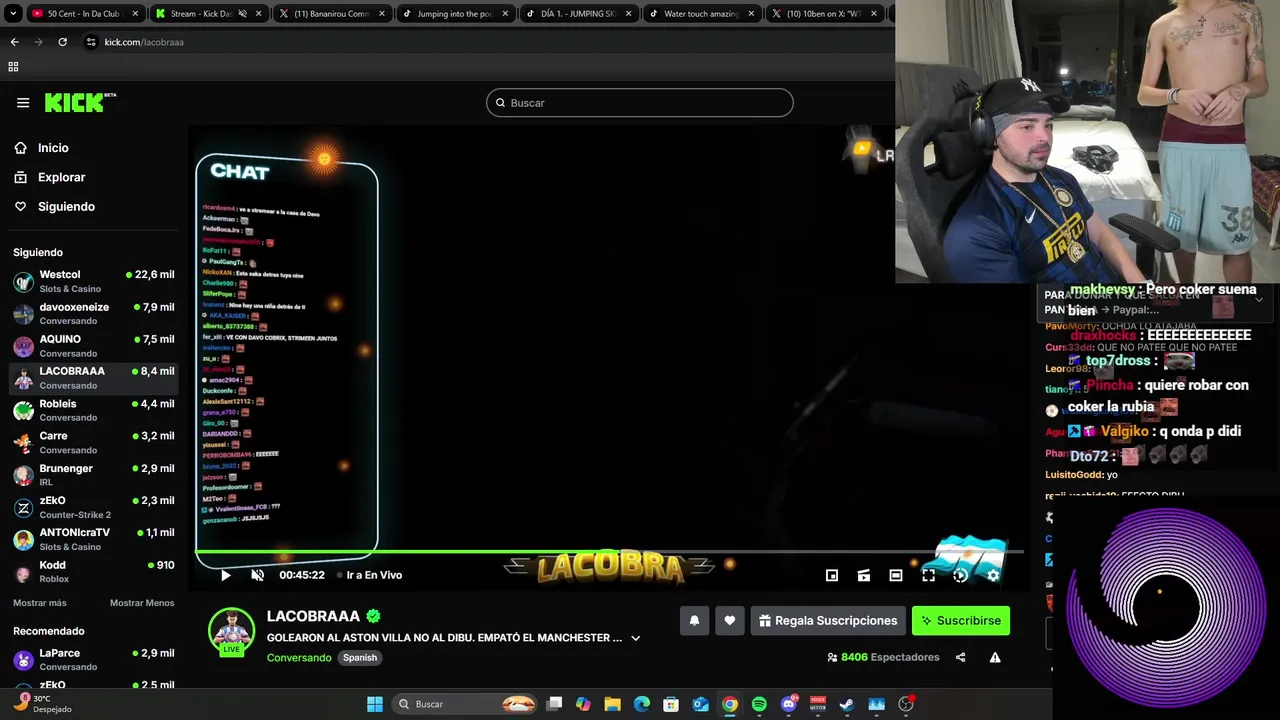This screenshot has height=720, width=1280.
Task: Open playback speed control
Action: point(960,575)
